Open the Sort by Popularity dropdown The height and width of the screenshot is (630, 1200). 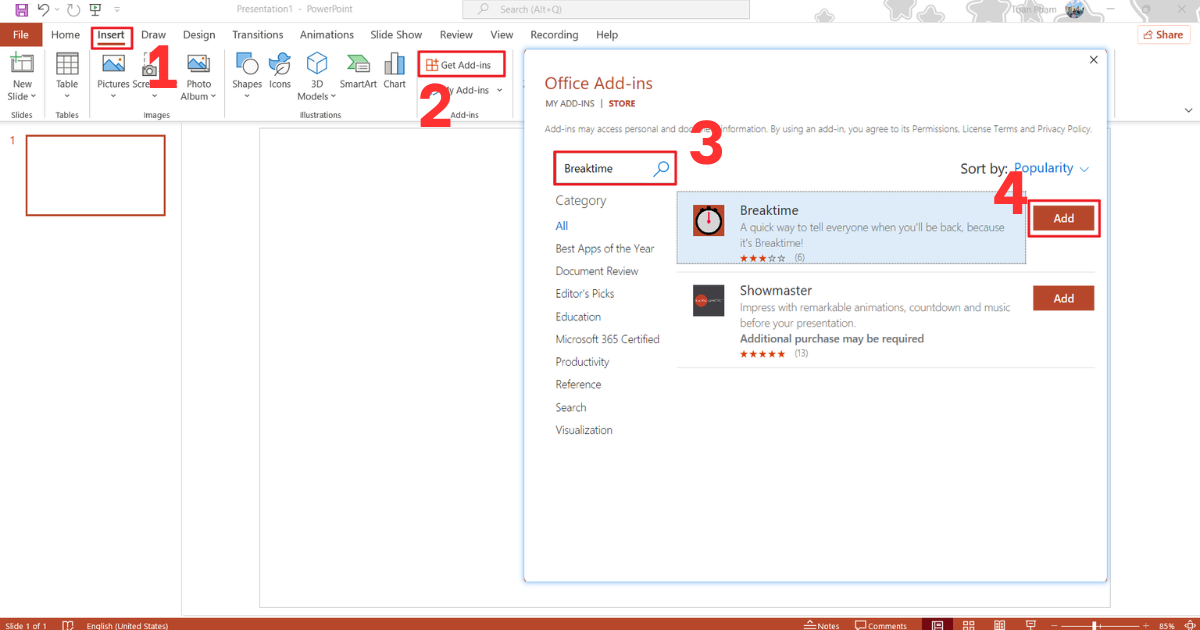tap(1051, 168)
